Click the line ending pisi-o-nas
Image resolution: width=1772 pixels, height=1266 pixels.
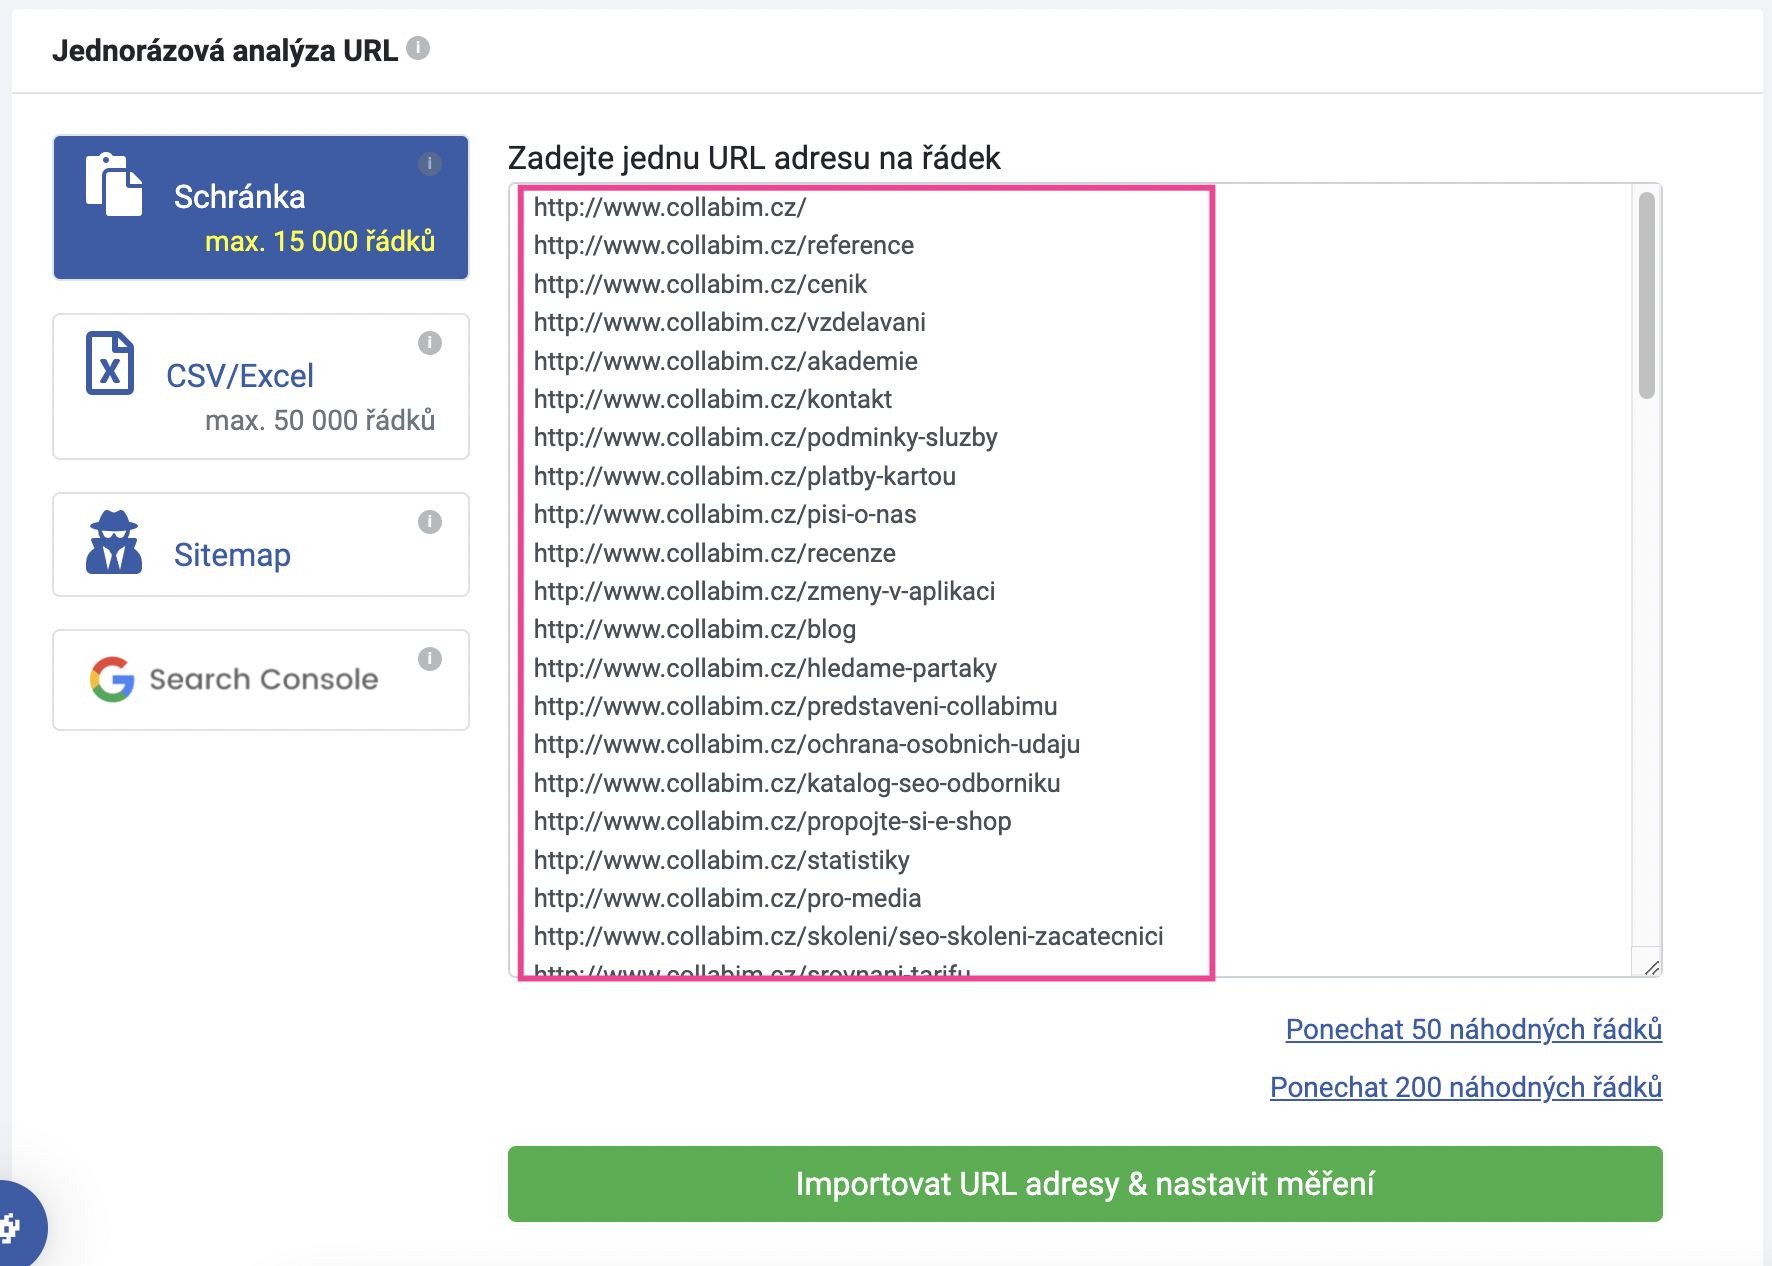pyautogui.click(x=725, y=514)
